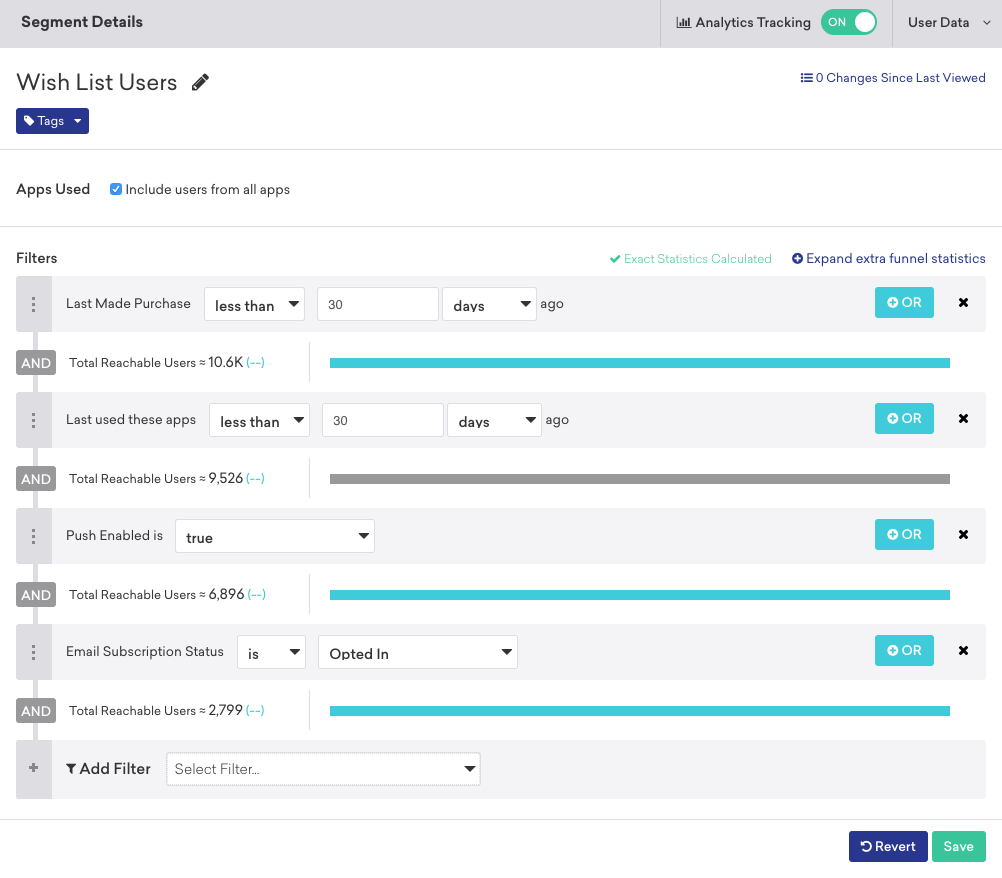Remove the Email Subscription Status filter
The height and width of the screenshot is (878, 1002).
click(963, 651)
